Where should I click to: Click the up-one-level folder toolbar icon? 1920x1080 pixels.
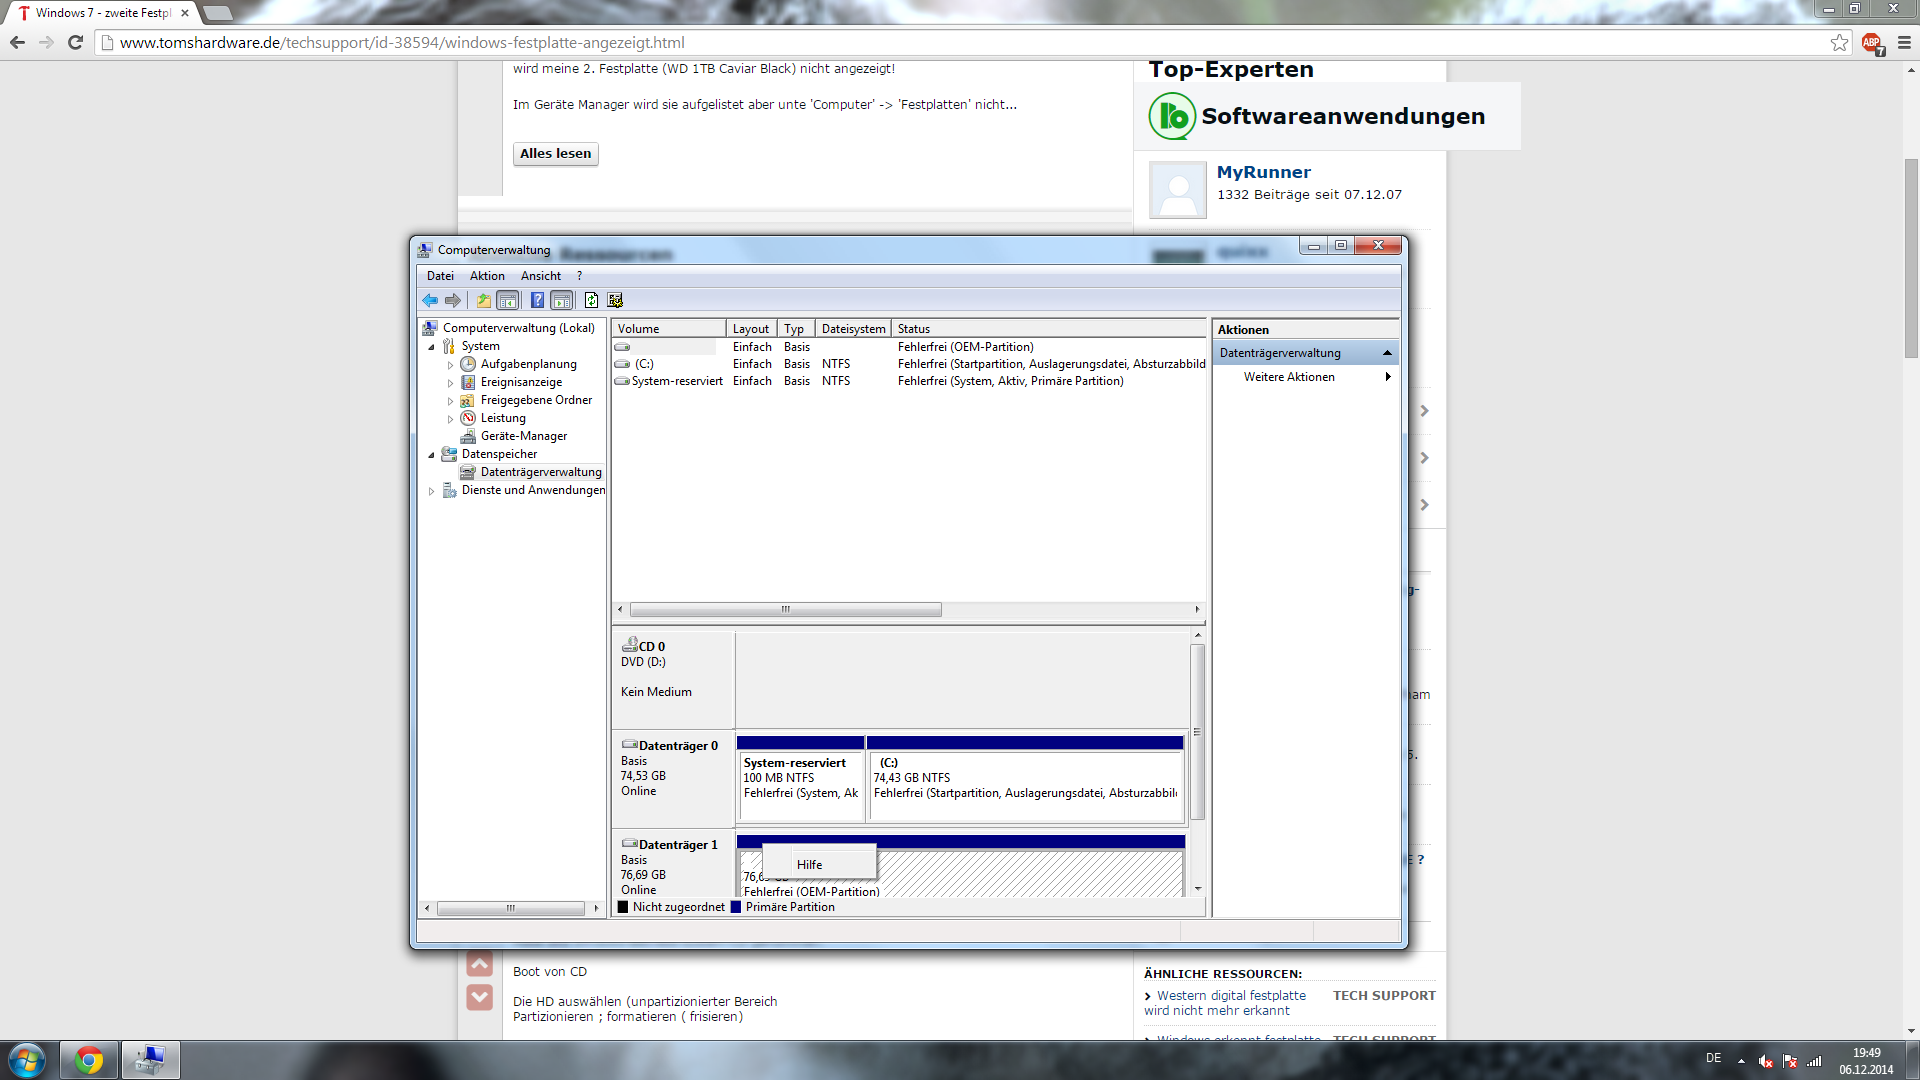484,300
